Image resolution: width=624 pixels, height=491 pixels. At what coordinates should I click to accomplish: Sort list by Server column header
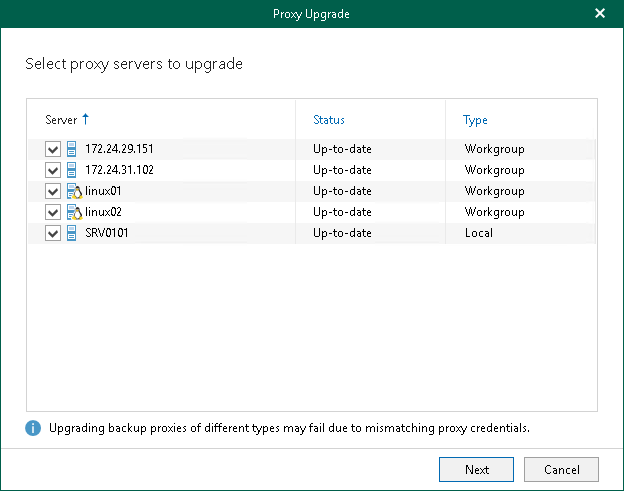tap(61, 120)
